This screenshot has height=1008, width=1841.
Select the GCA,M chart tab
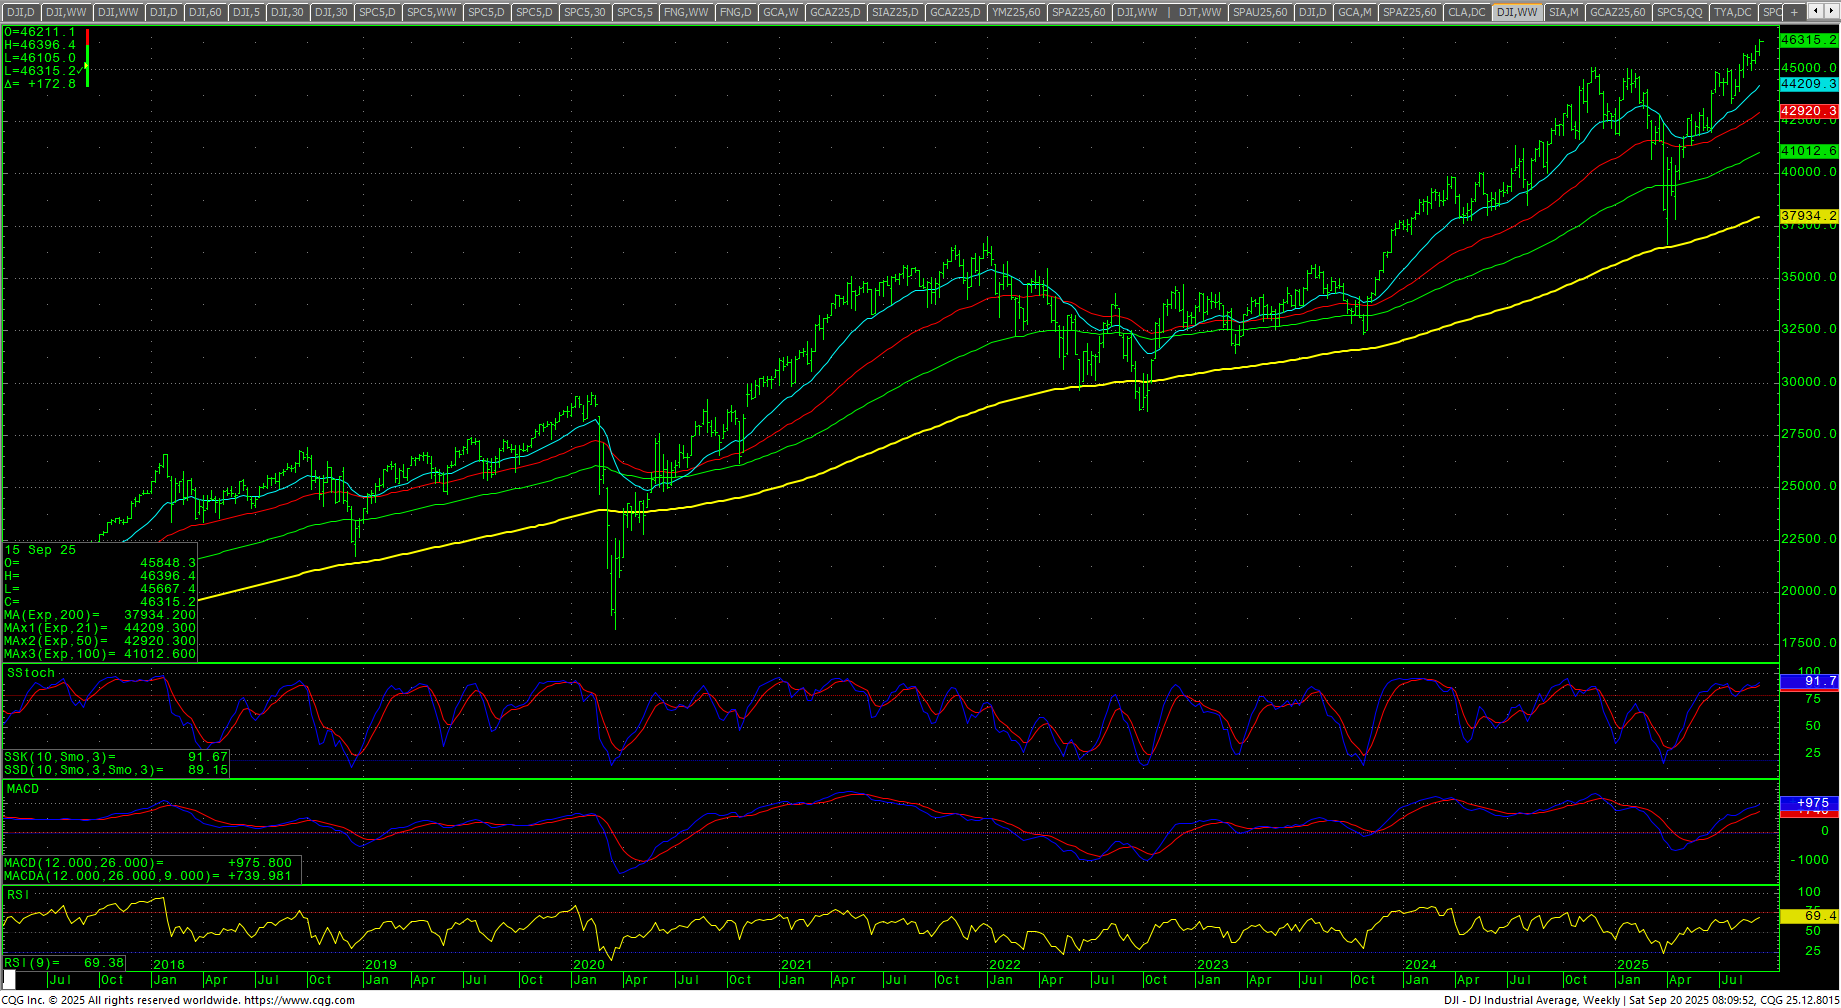pyautogui.click(x=1355, y=12)
